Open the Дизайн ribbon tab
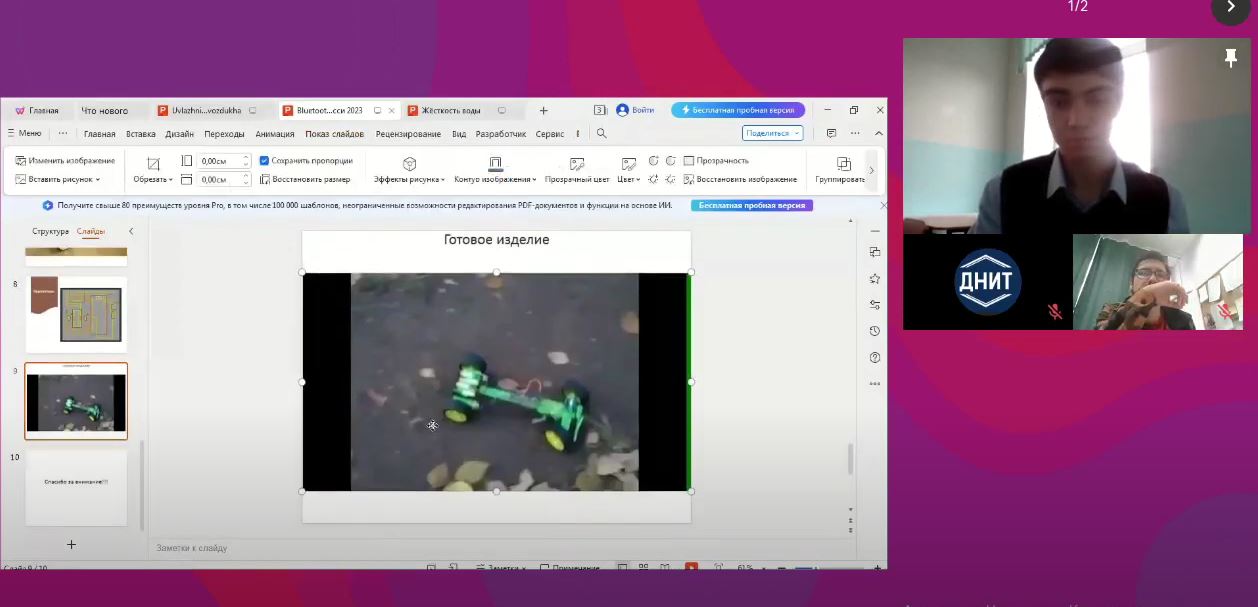This screenshot has width=1258, height=607. 180,134
